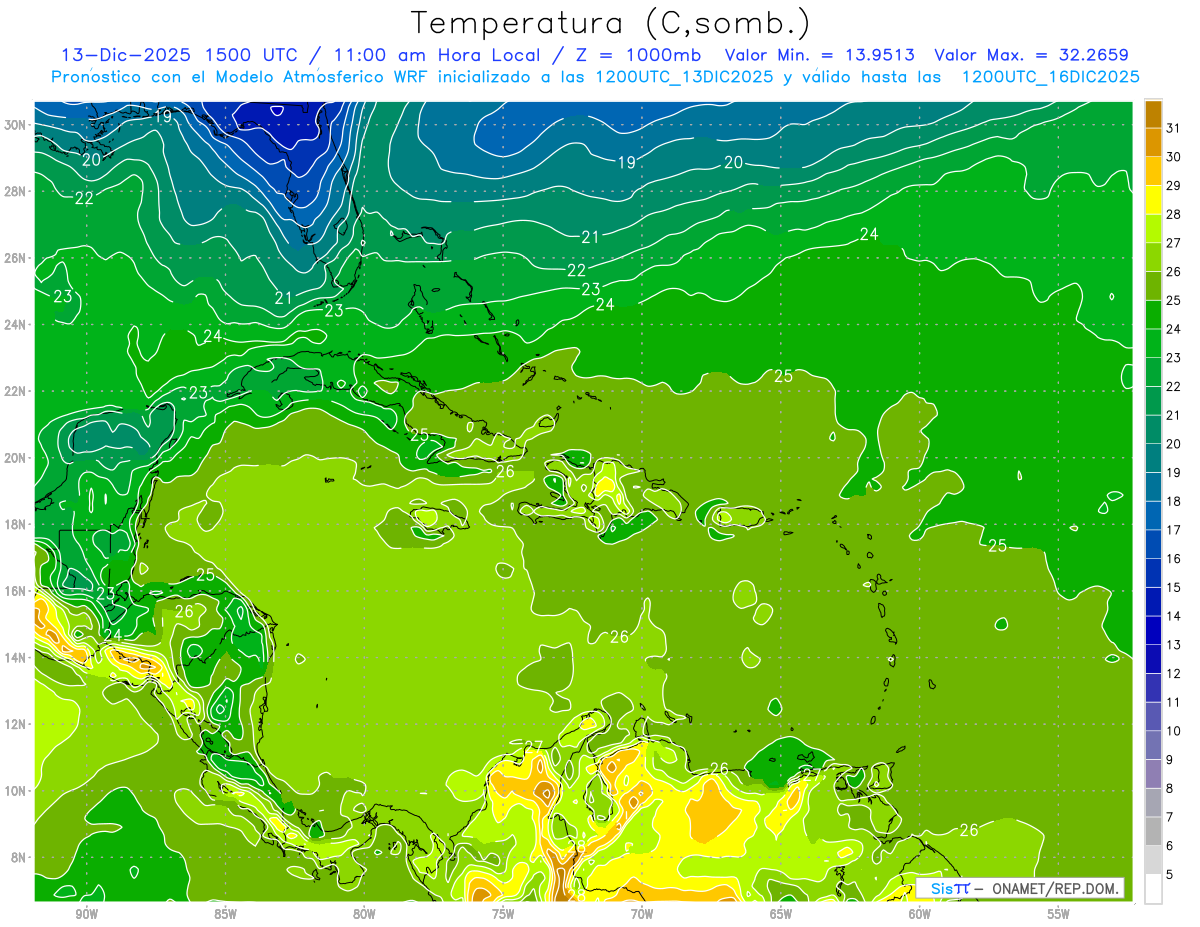This screenshot has height=927, width=1200.
Task: Click the legend scale value '17'
Action: [x=1173, y=530]
